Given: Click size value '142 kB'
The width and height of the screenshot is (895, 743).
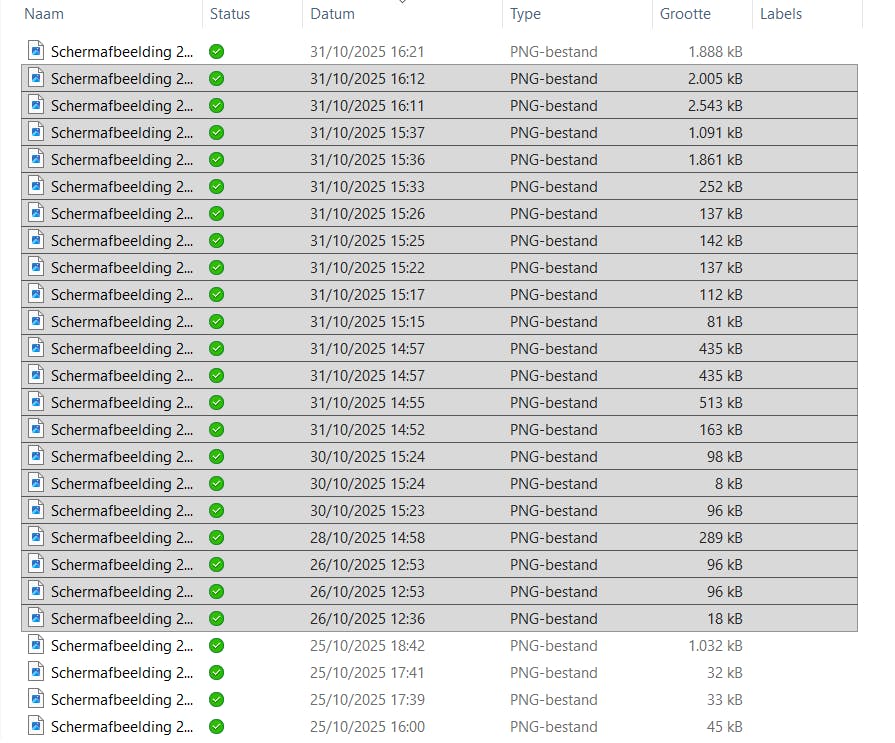Looking at the screenshot, I should point(721,241).
